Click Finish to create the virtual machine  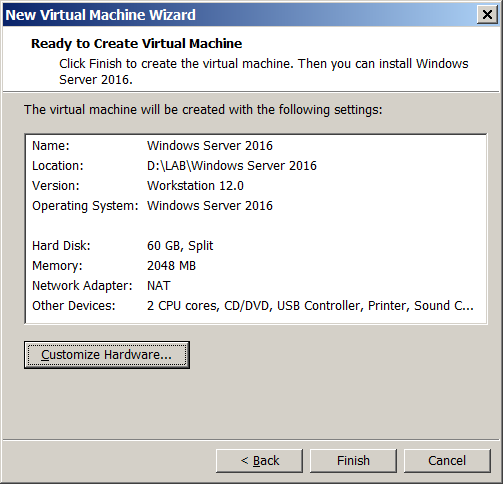[x=353, y=461]
